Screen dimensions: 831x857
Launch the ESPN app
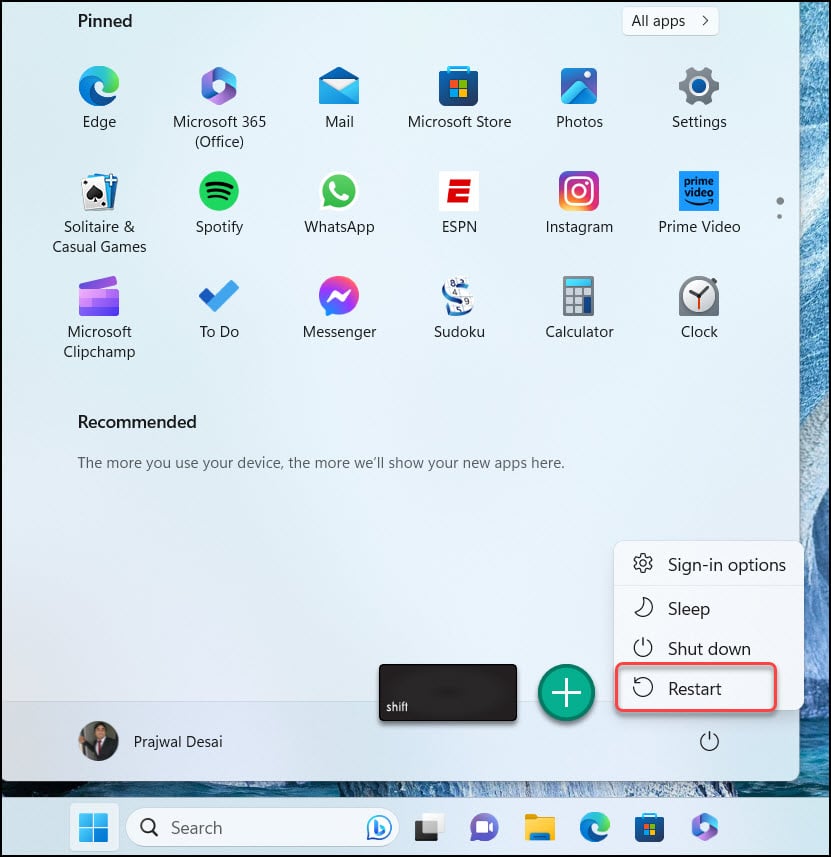point(459,203)
